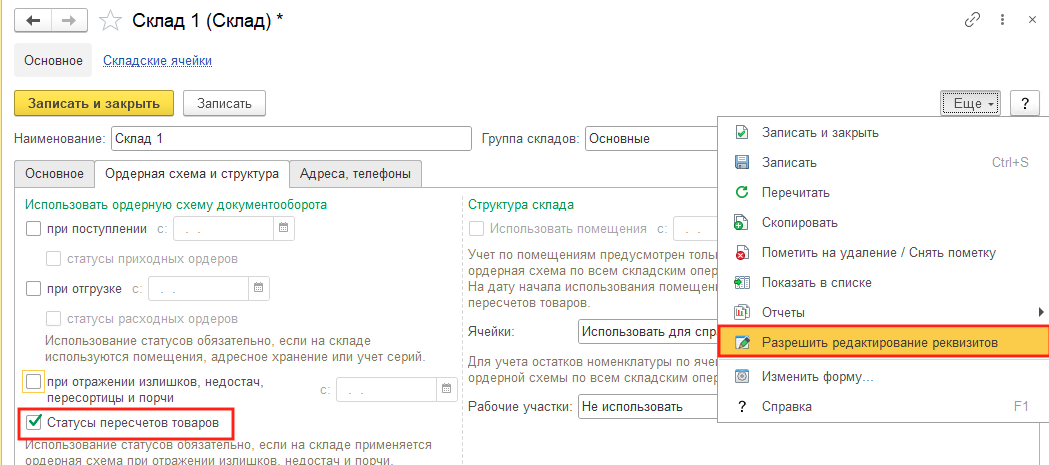Click the green Перечитать refresh icon

coord(742,193)
